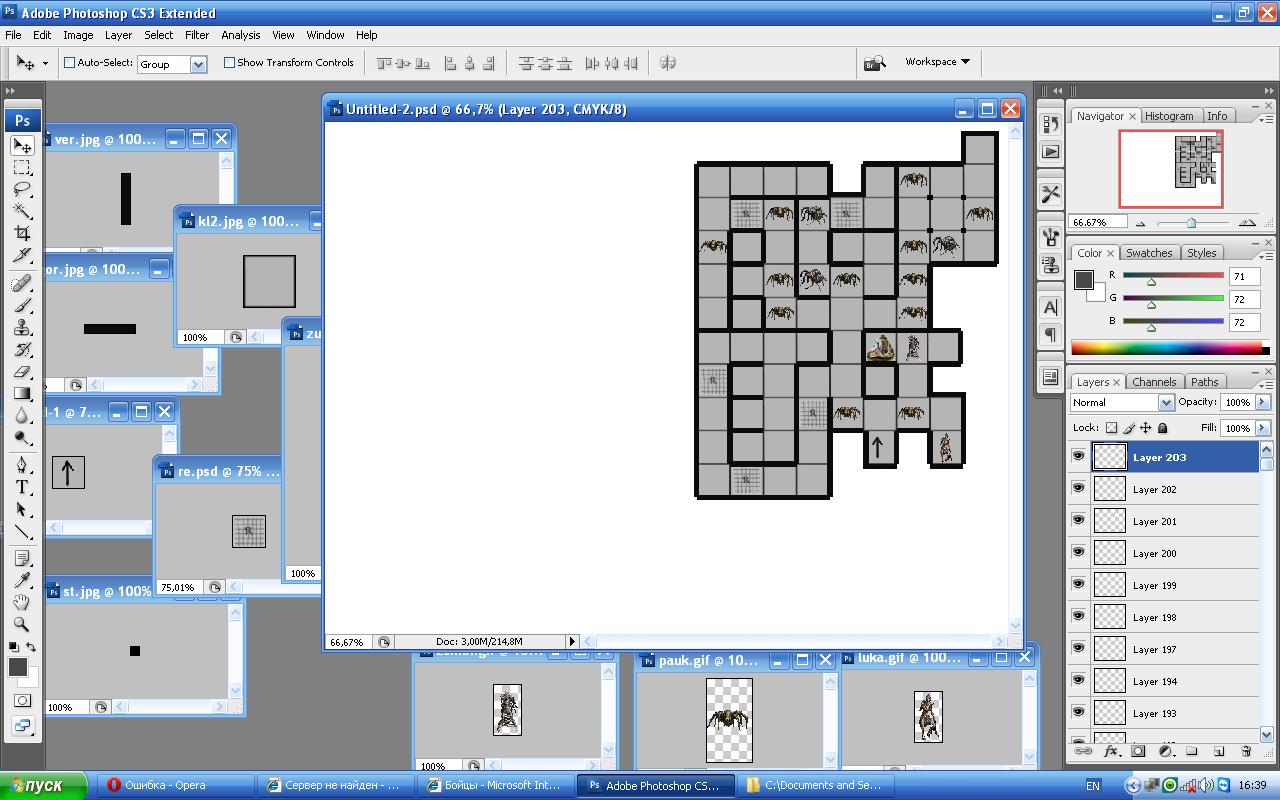The height and width of the screenshot is (800, 1280).
Task: Select the Zoom tool
Action: click(22, 624)
